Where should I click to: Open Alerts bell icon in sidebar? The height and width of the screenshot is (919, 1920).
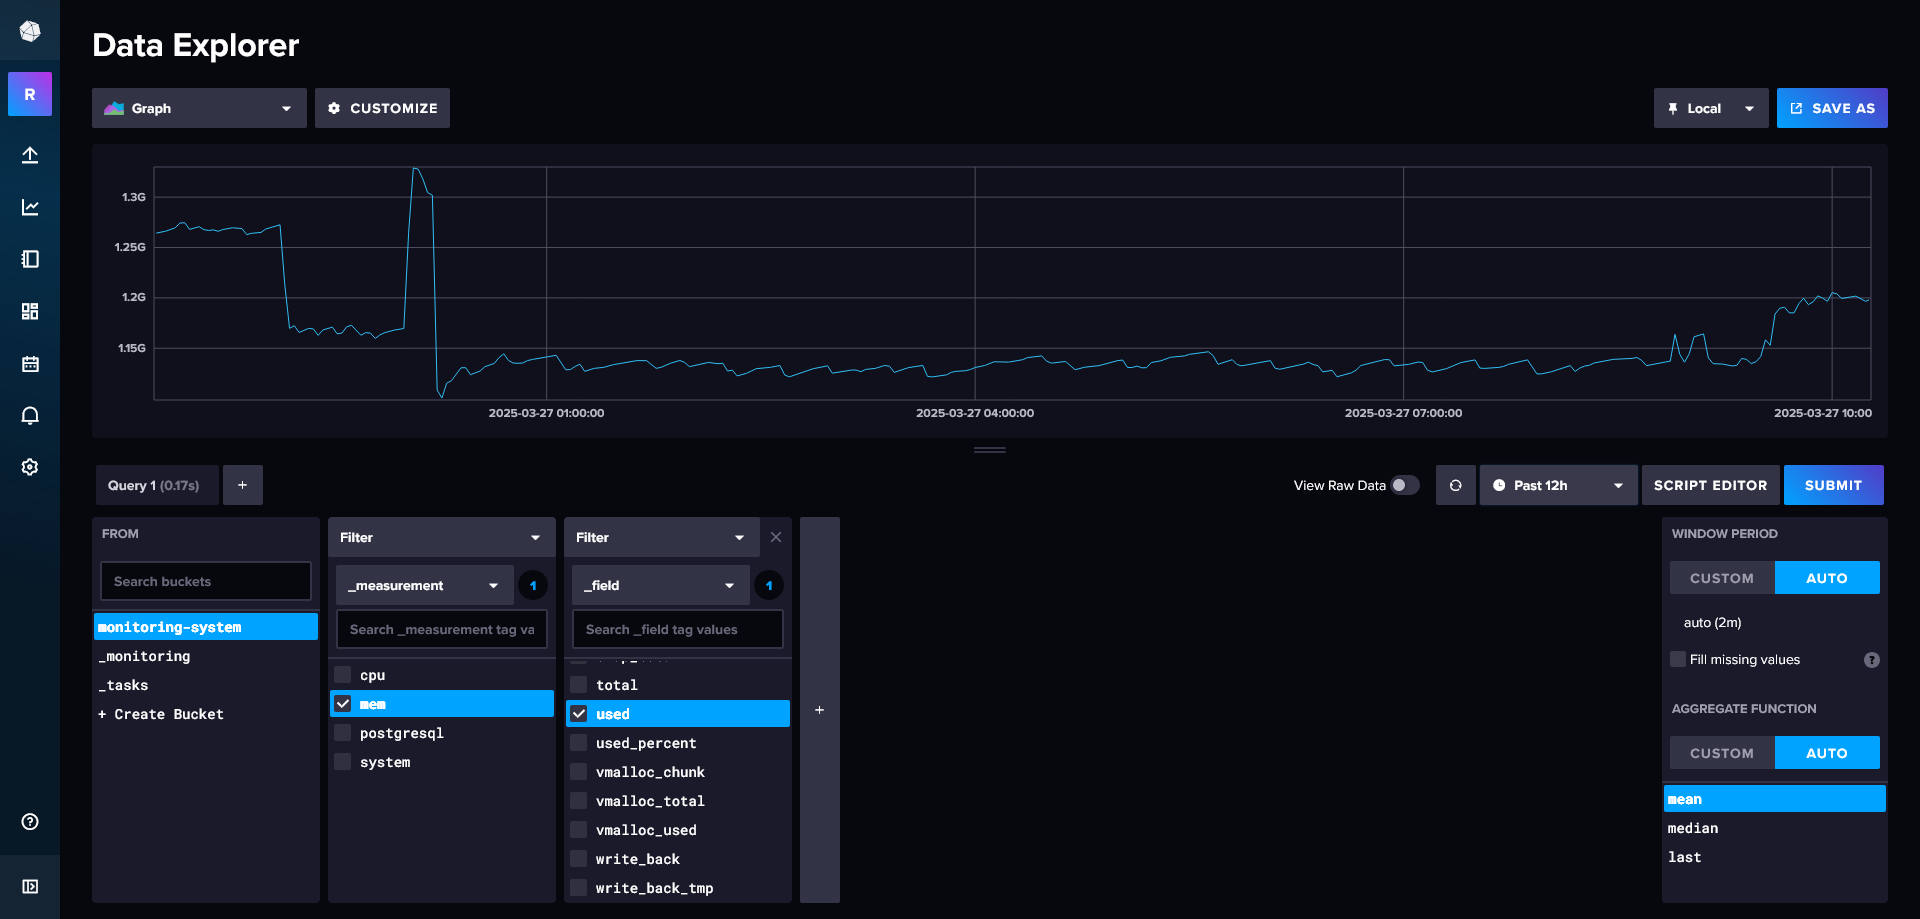coord(30,416)
